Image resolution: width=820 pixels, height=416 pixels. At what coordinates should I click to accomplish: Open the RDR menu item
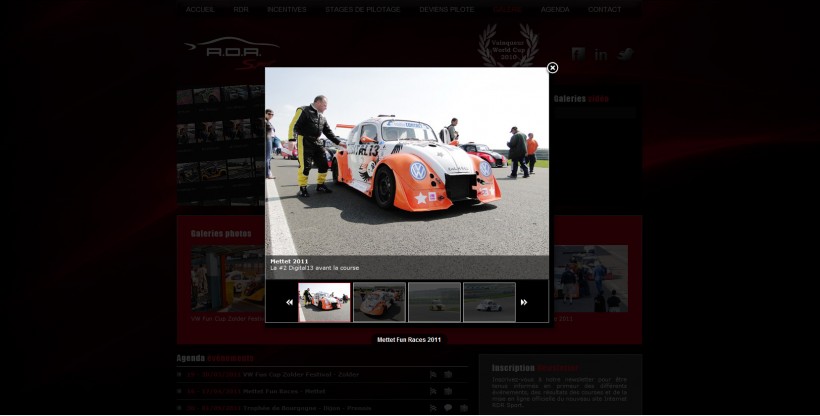point(241,9)
